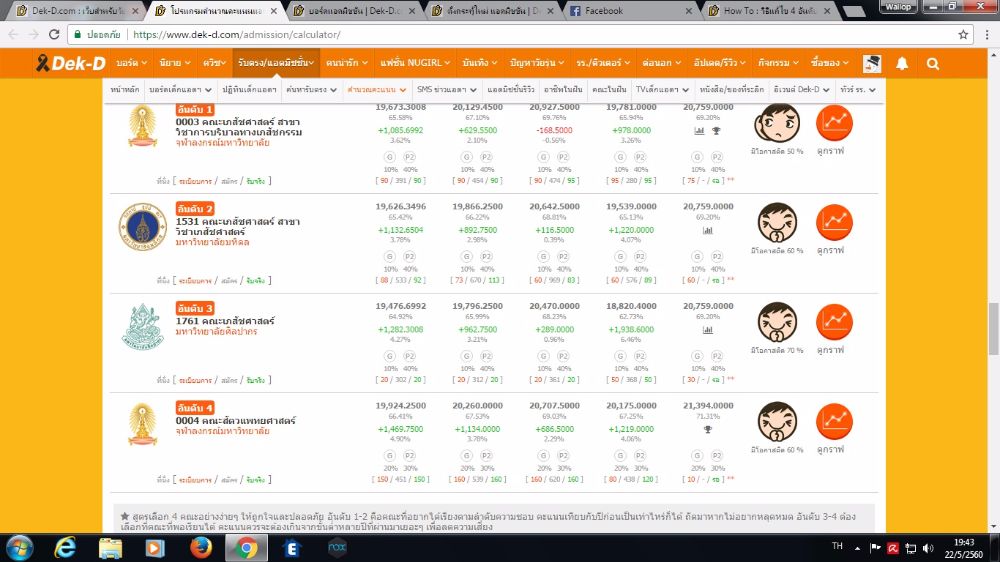Viewport: 1000px width, 562px height.
Task: Click the graph icon for rank 4 row
Action: point(834,421)
